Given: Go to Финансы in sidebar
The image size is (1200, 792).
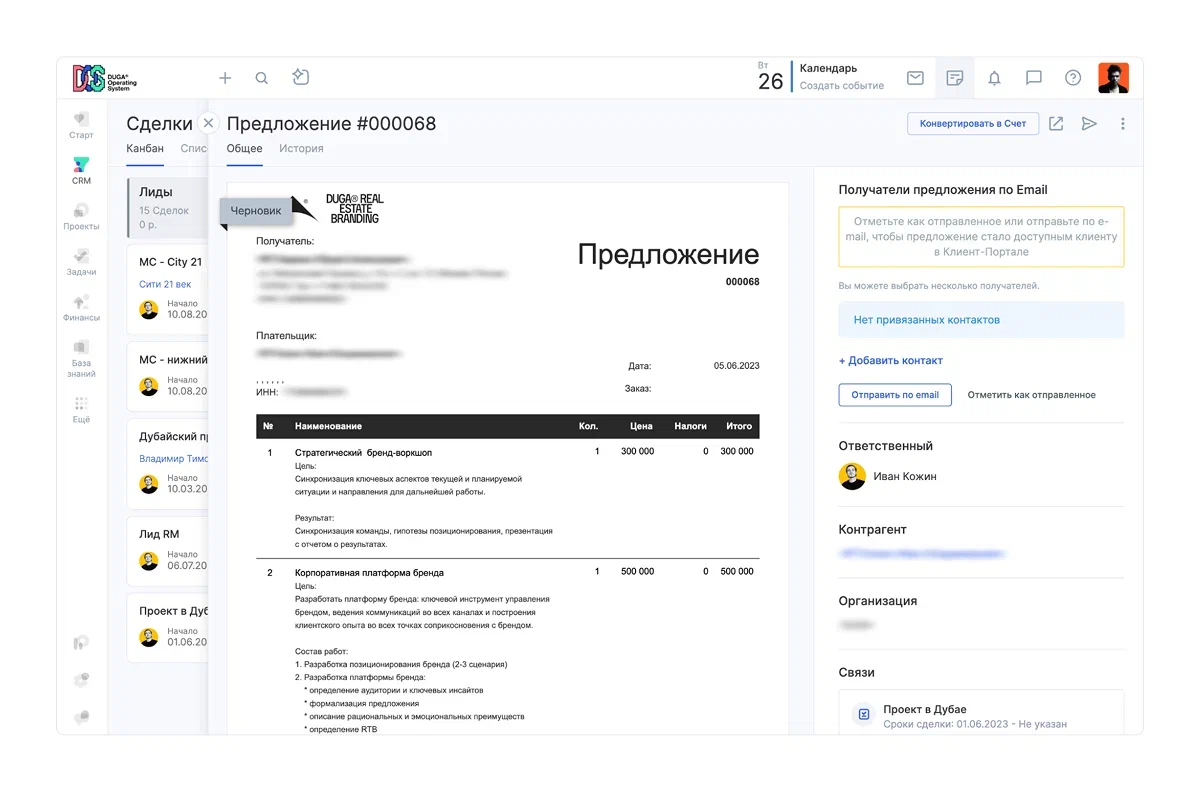Looking at the screenshot, I should (x=82, y=307).
